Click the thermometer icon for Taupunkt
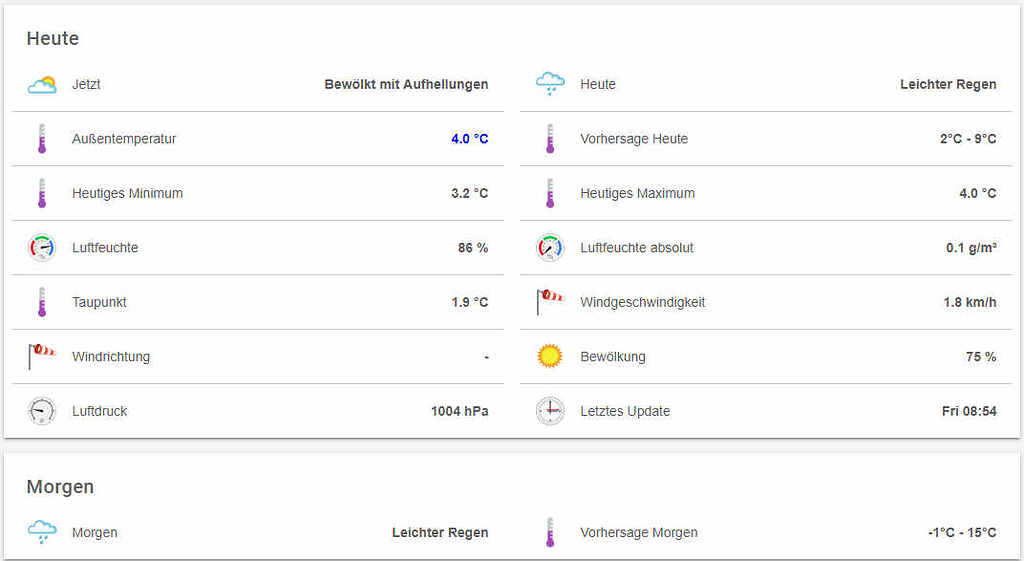Viewport: 1024px width, 561px height. [x=42, y=302]
